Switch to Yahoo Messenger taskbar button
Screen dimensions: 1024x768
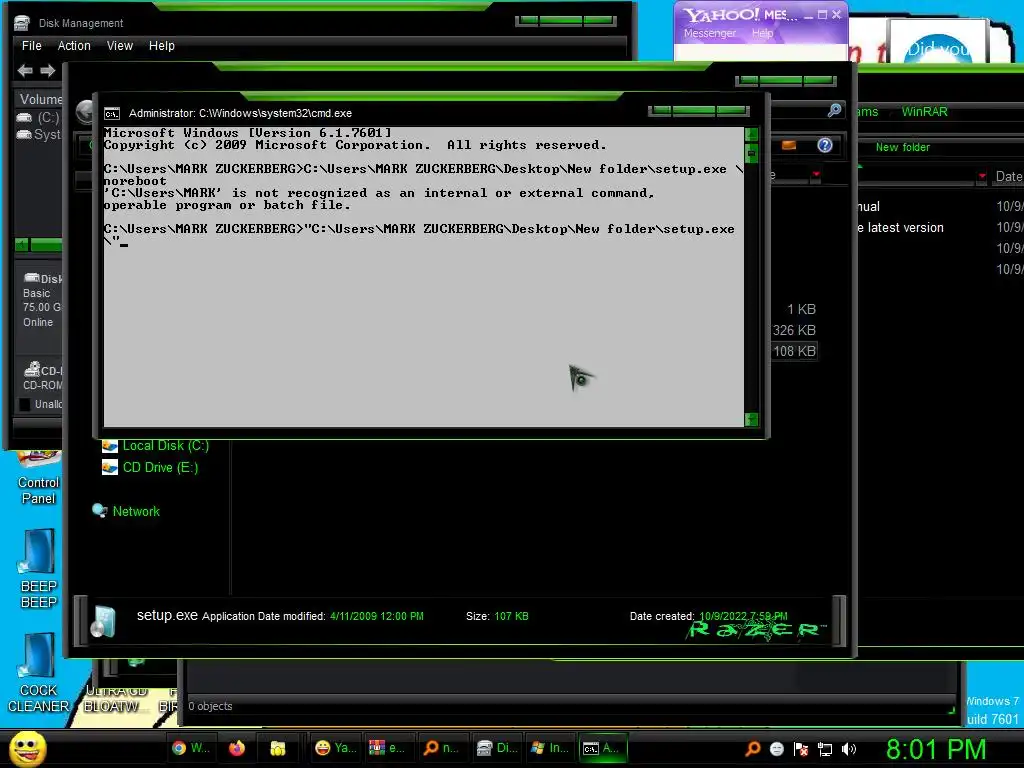pyautogui.click(x=336, y=748)
